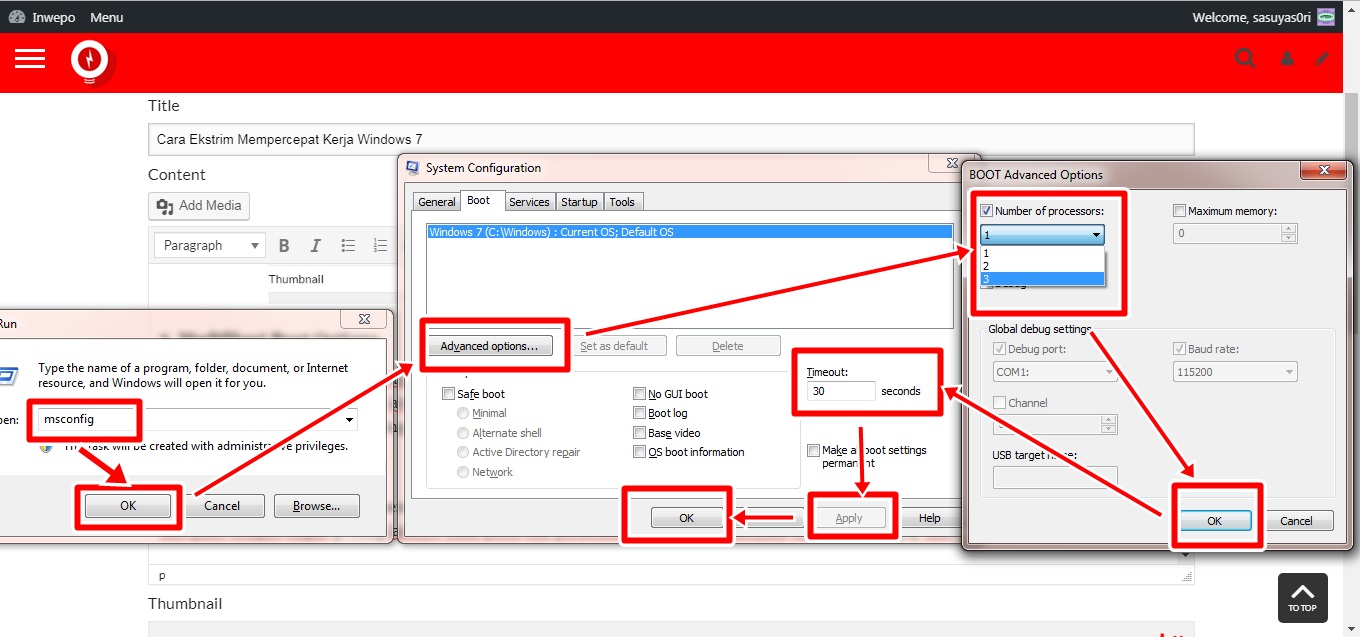Viewport: 1360px width, 637px height.
Task: Click the Channel spinner arrows
Action: click(1108, 427)
